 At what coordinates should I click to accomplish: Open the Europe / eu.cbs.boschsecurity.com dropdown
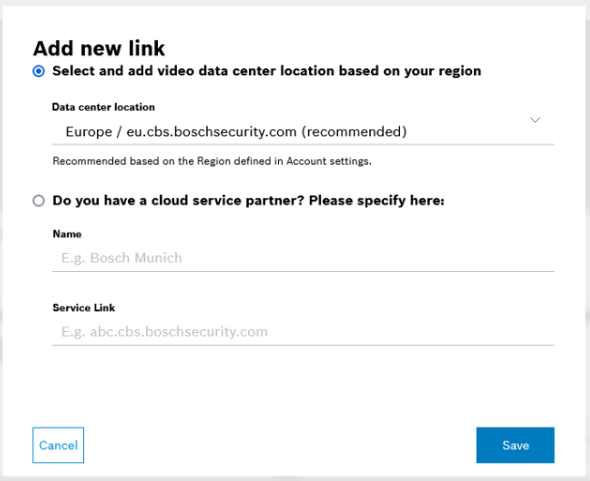(x=303, y=131)
